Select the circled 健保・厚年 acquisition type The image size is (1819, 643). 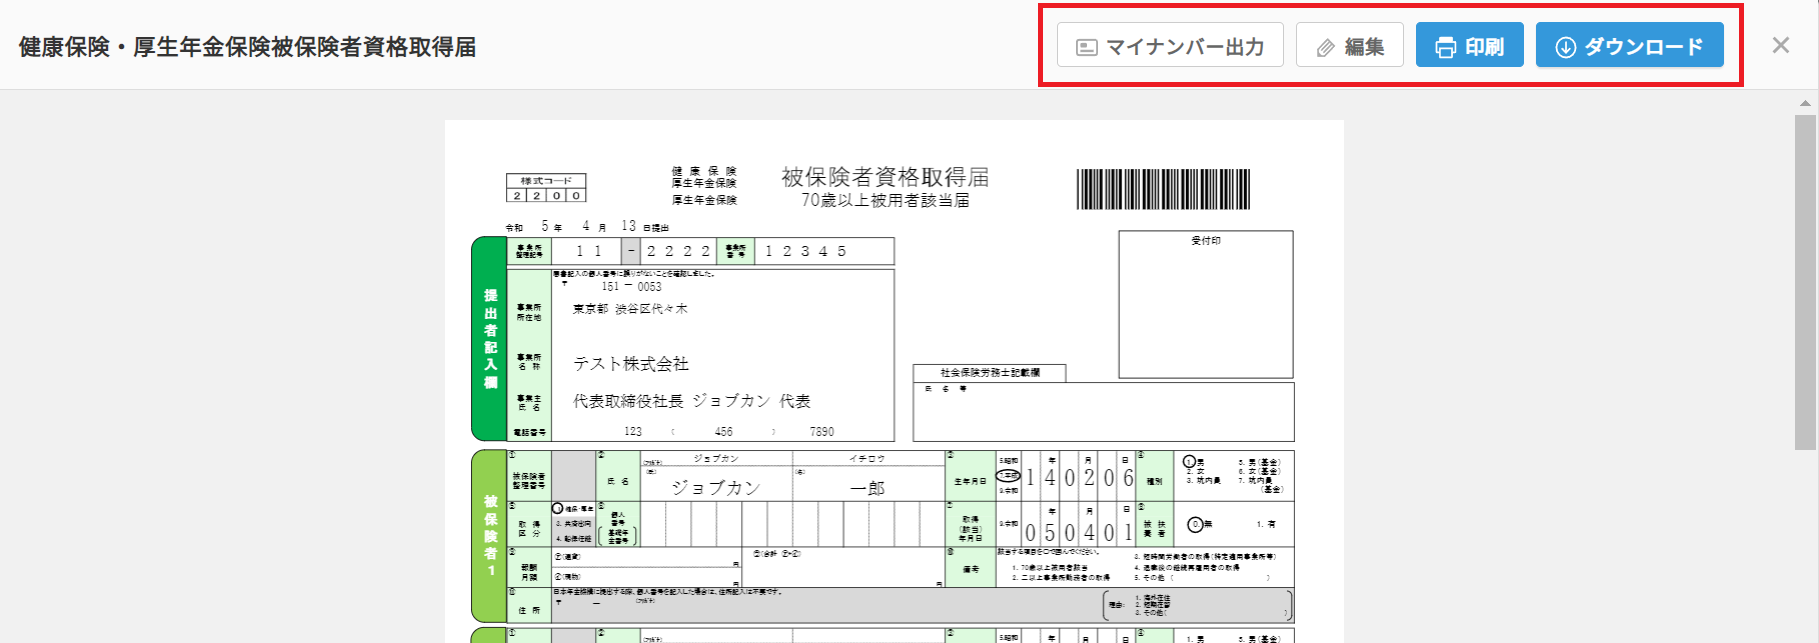pyautogui.click(x=558, y=508)
